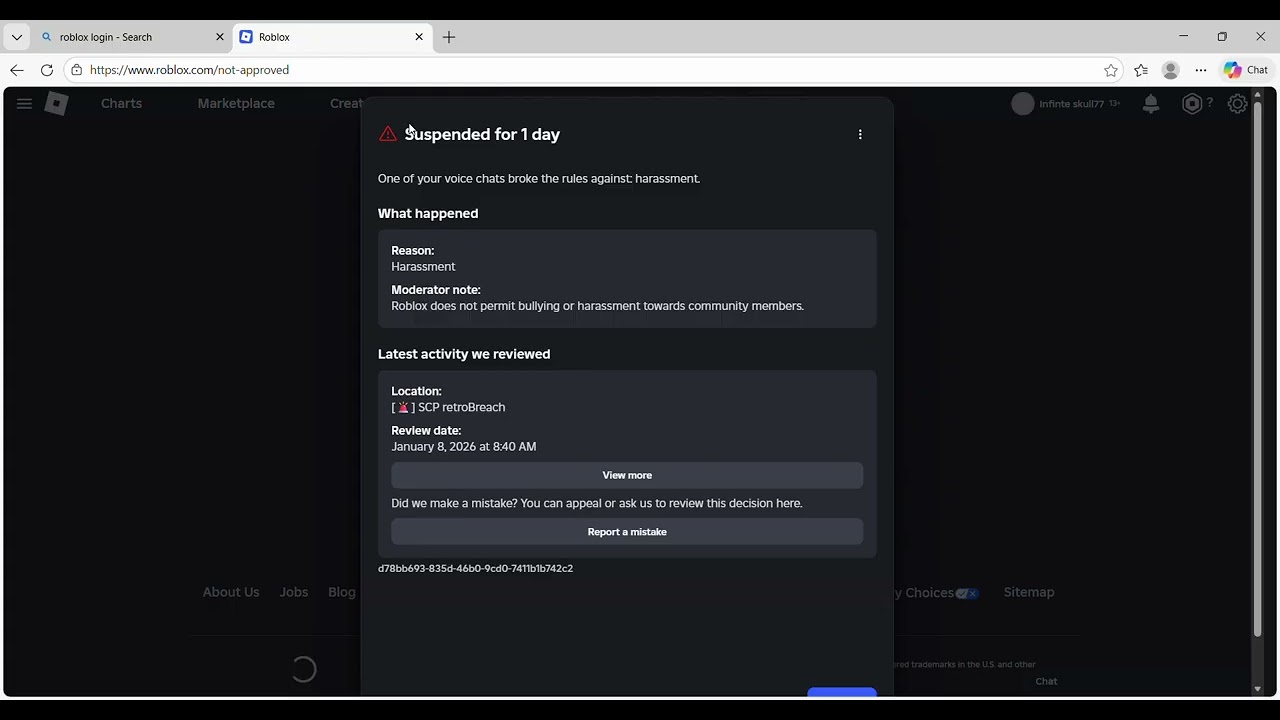Open the Roblox Chat panel at bottom
This screenshot has height=720, width=1280.
click(x=1046, y=681)
